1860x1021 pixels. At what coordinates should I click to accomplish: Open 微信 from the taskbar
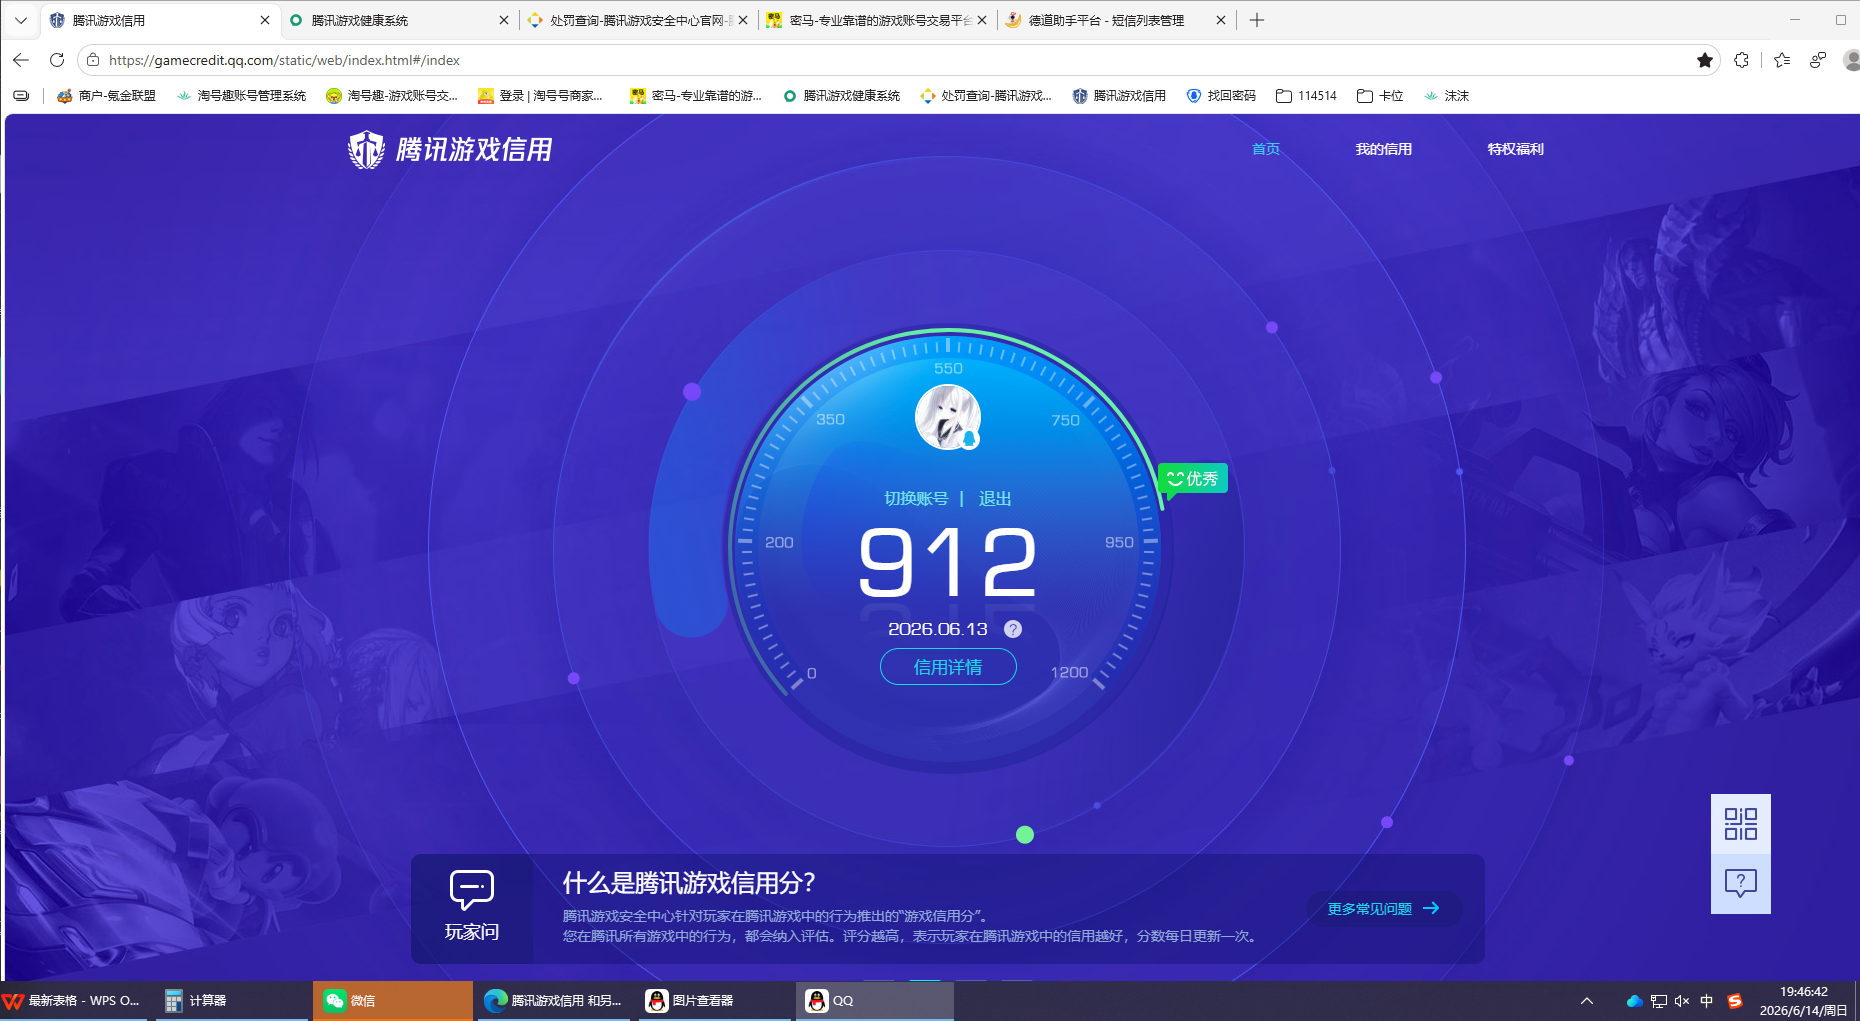(x=392, y=1001)
